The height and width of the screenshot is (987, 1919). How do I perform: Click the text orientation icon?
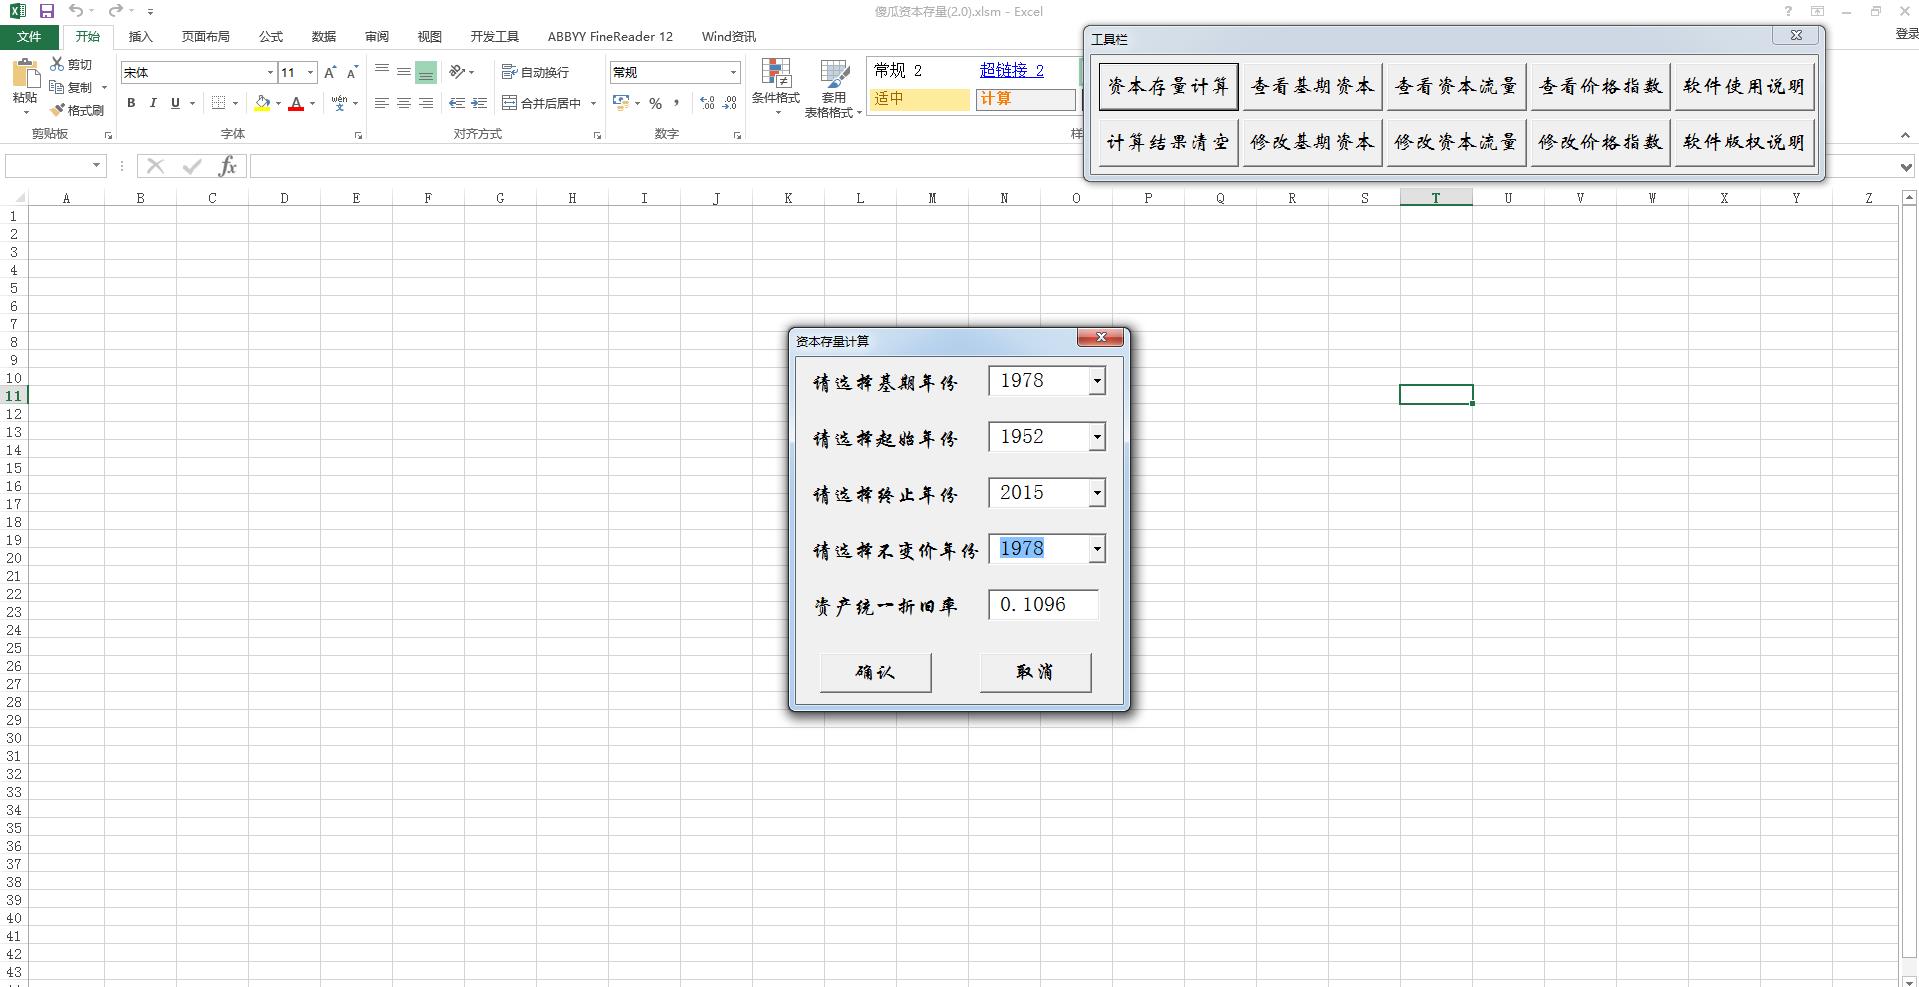coord(458,72)
